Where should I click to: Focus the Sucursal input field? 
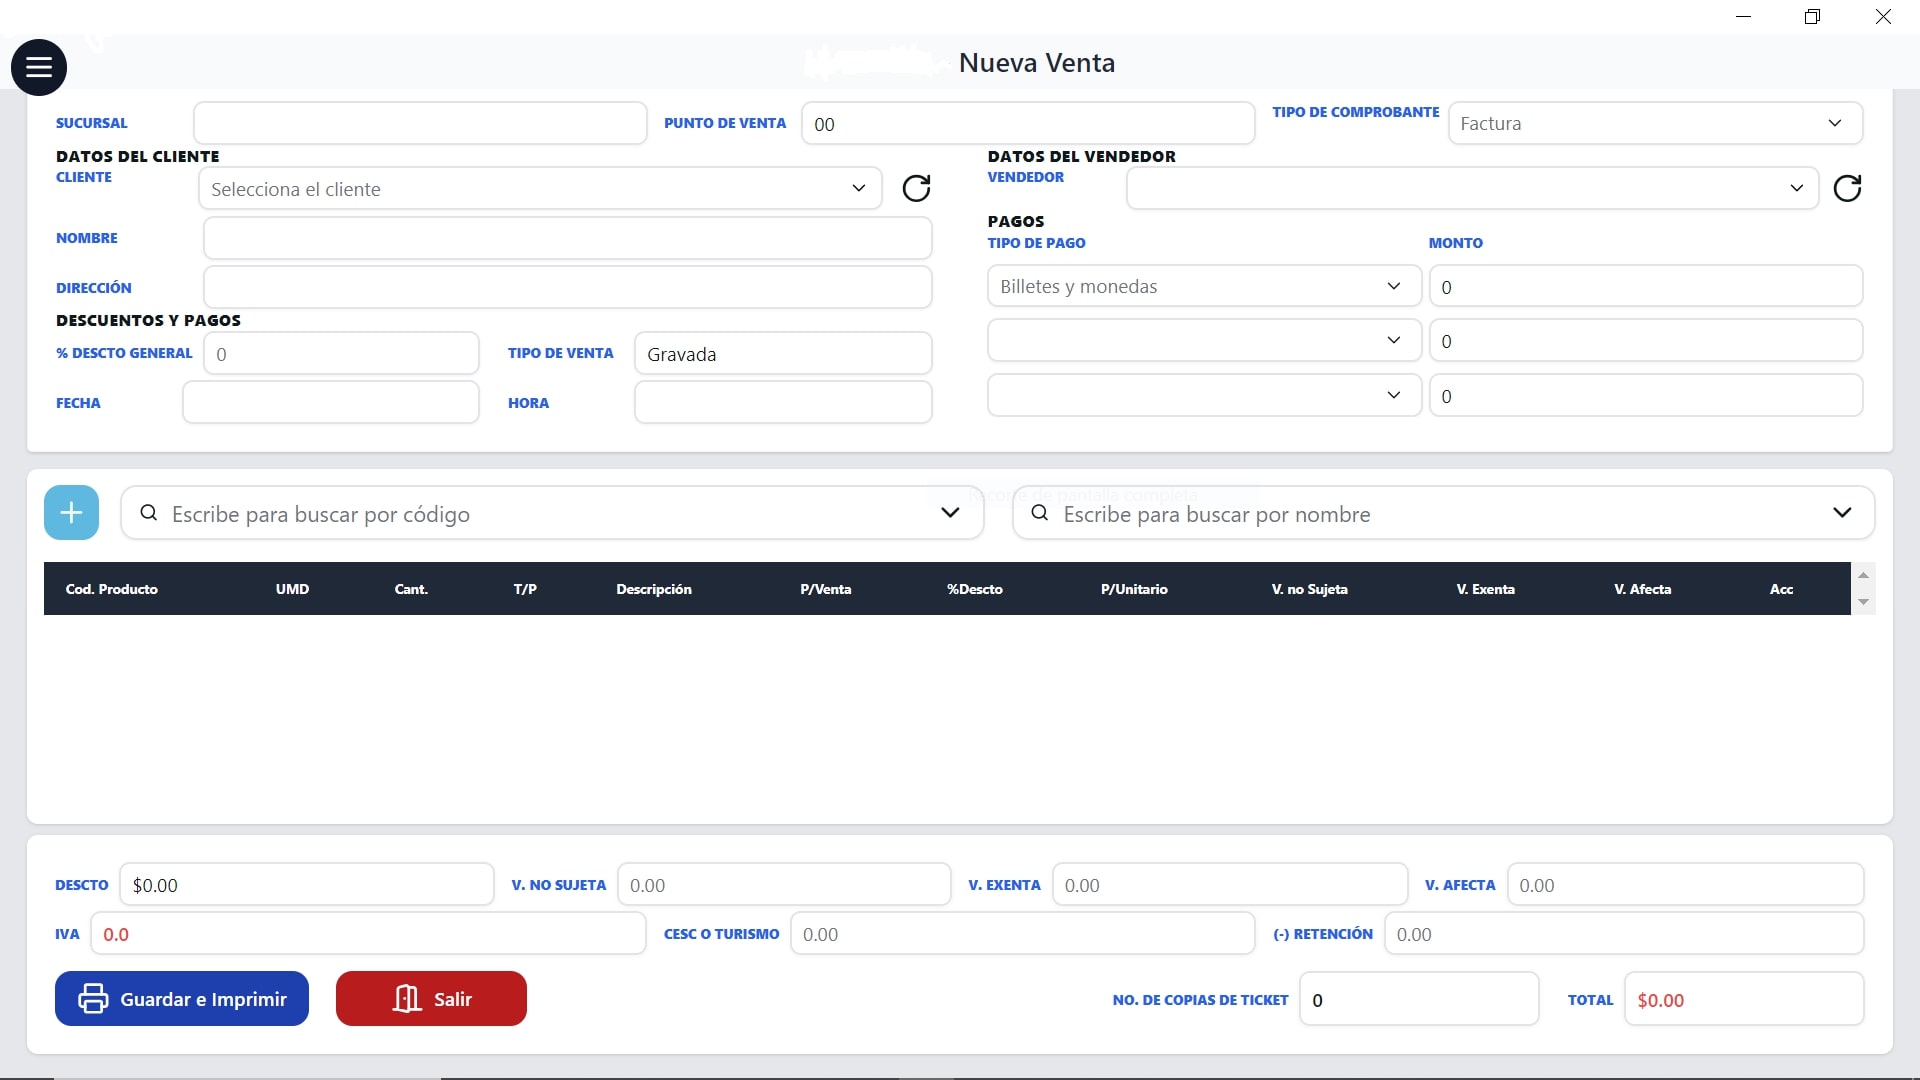(x=420, y=123)
